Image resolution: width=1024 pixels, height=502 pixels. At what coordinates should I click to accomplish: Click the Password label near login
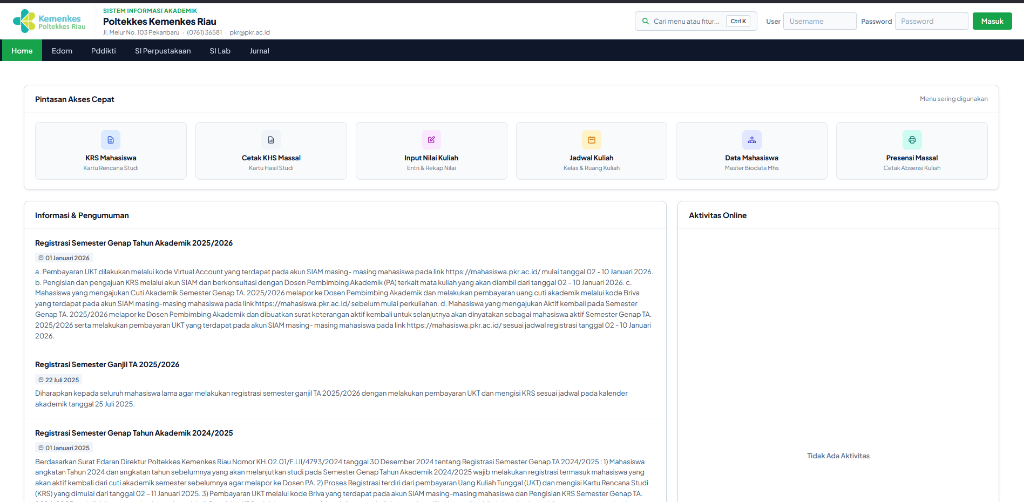click(876, 22)
